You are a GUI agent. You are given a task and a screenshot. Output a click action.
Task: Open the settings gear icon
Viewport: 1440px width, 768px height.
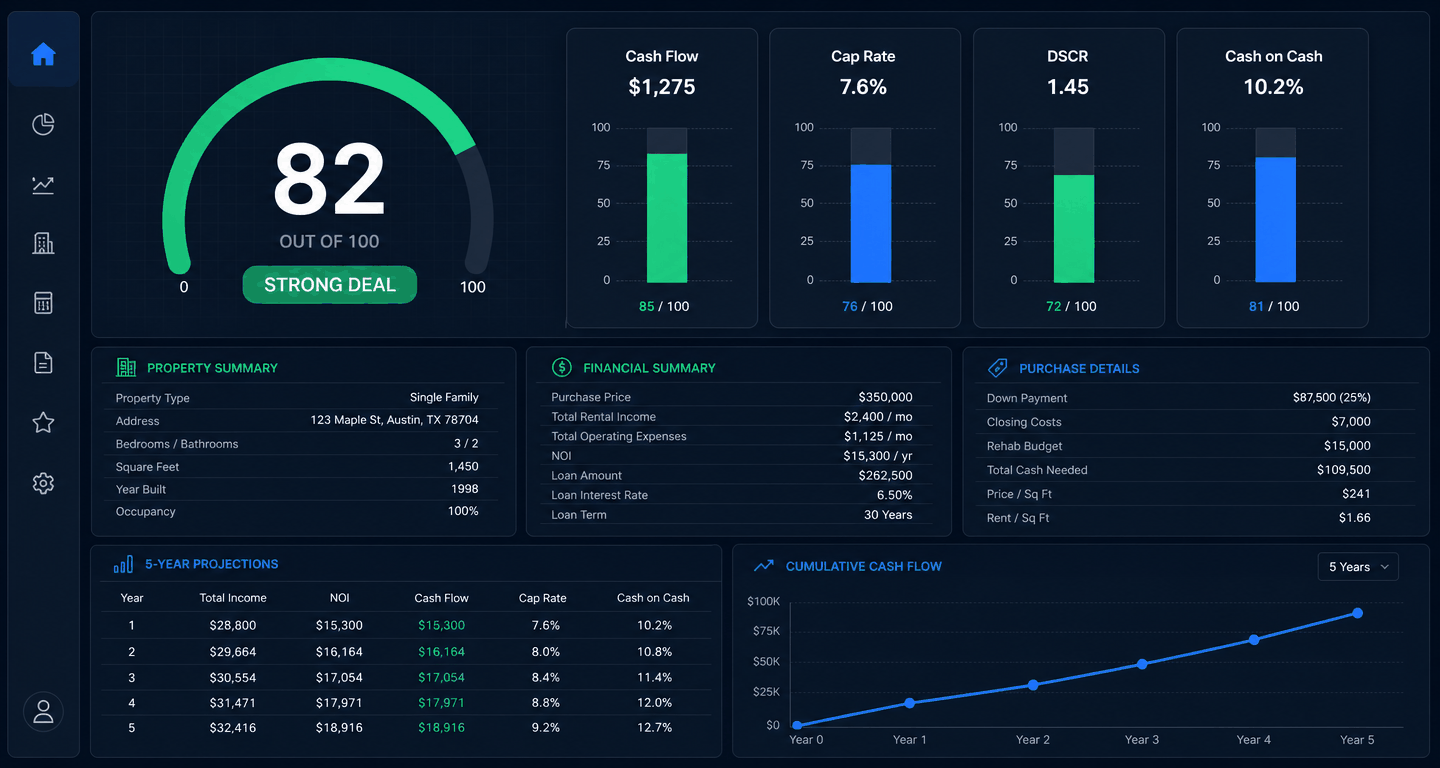pyautogui.click(x=43, y=483)
